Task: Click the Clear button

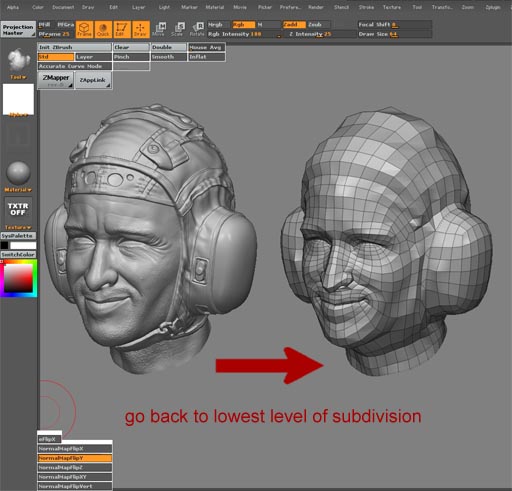Action: (x=131, y=47)
